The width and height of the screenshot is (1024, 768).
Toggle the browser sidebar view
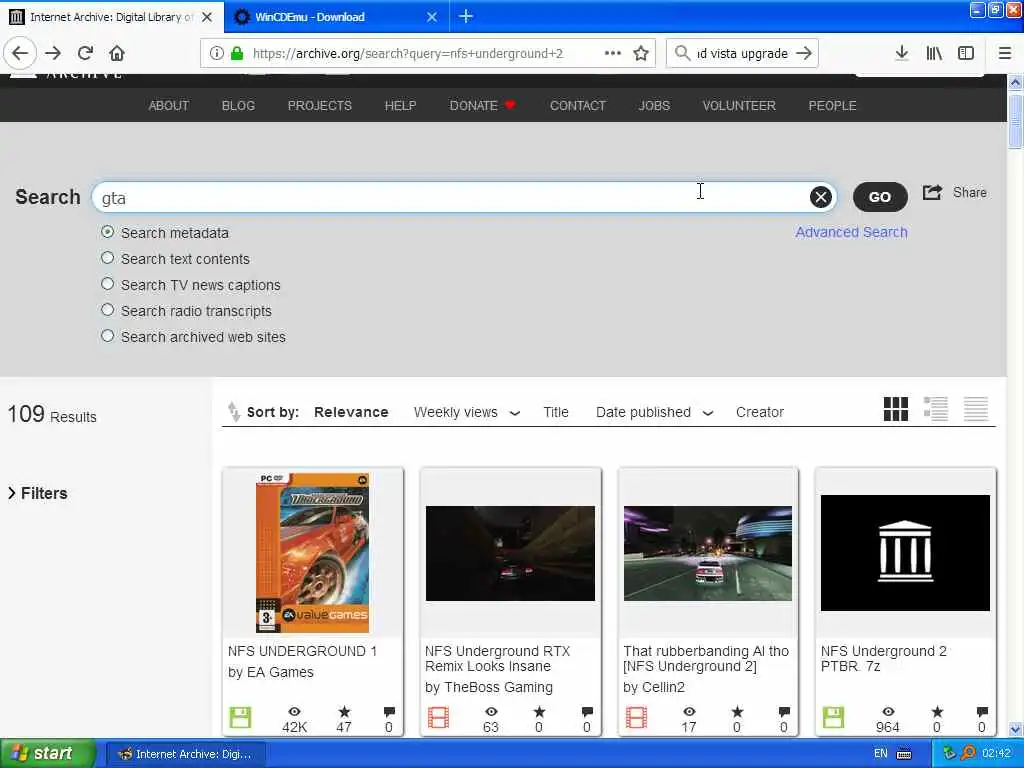tap(966, 53)
